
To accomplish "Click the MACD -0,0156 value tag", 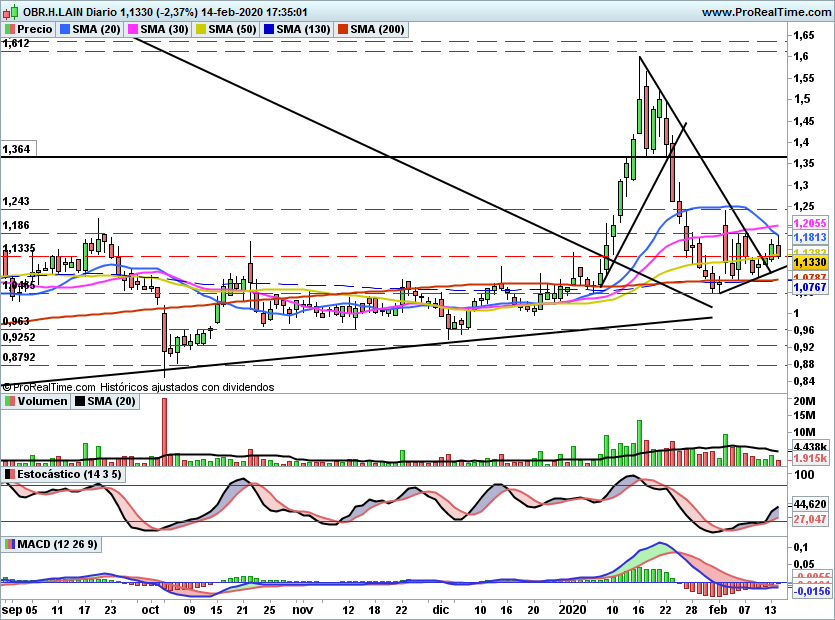I will coord(812,591).
